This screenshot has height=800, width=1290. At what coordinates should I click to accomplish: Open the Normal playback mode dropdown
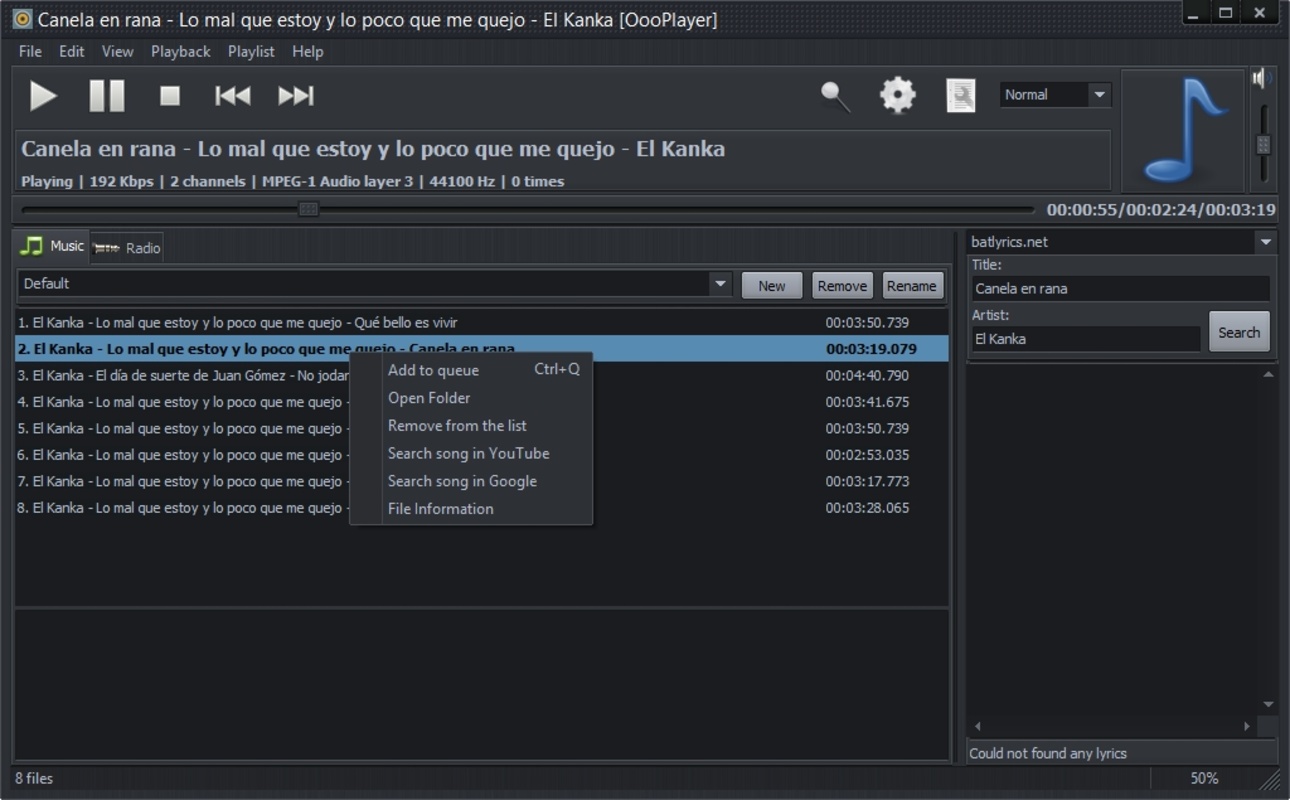(1056, 95)
